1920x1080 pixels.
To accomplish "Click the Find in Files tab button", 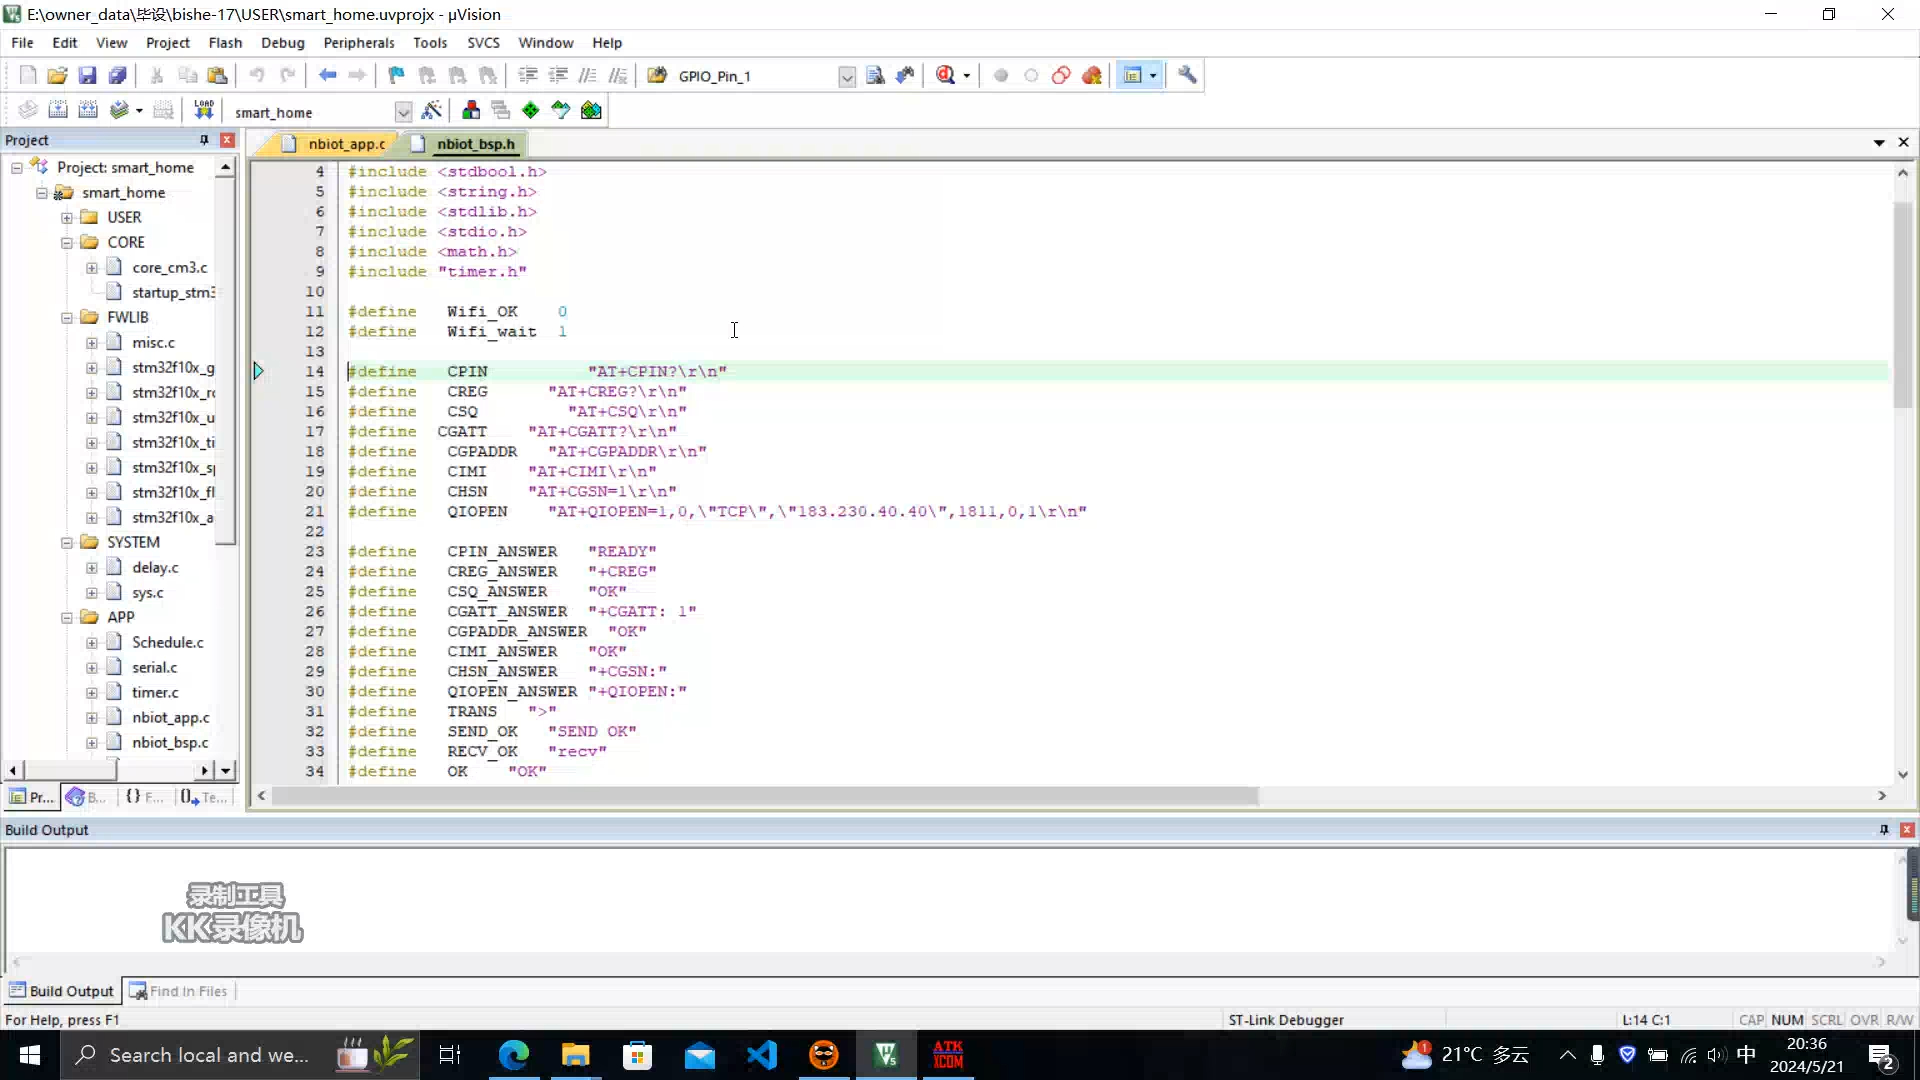I will click(181, 990).
